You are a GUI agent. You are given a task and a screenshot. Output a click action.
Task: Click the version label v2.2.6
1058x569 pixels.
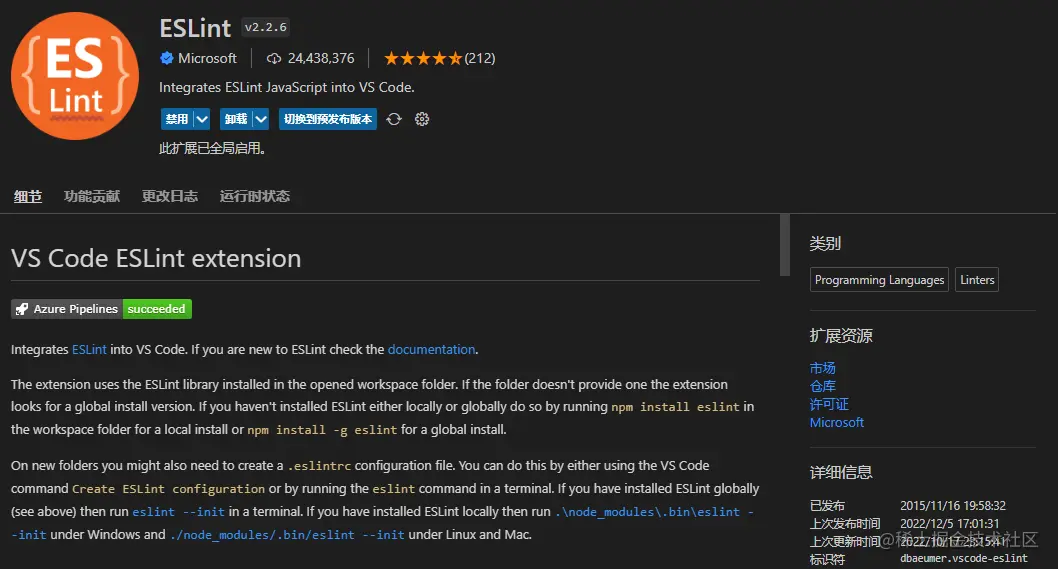pyautogui.click(x=266, y=28)
